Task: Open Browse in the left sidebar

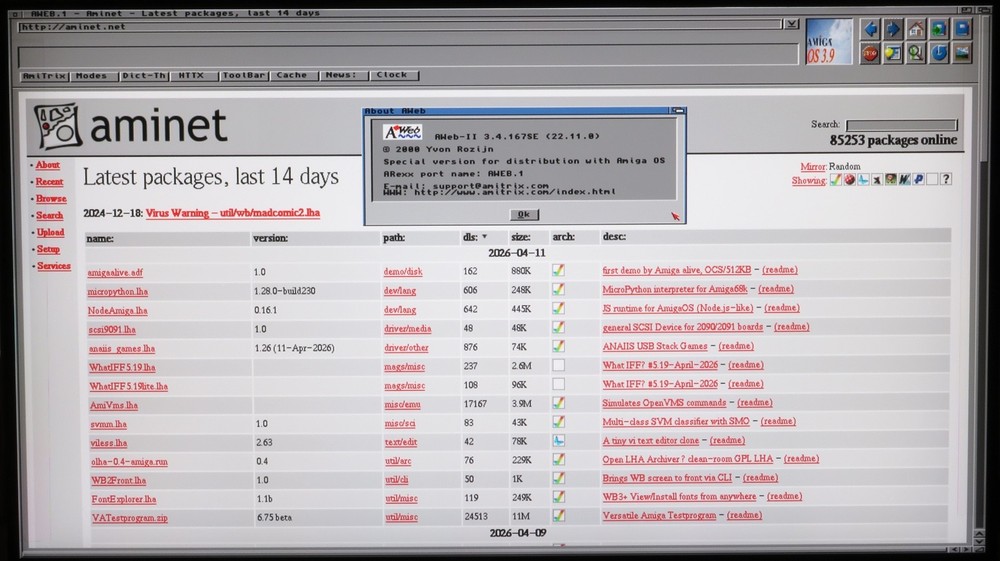Action: [51, 199]
